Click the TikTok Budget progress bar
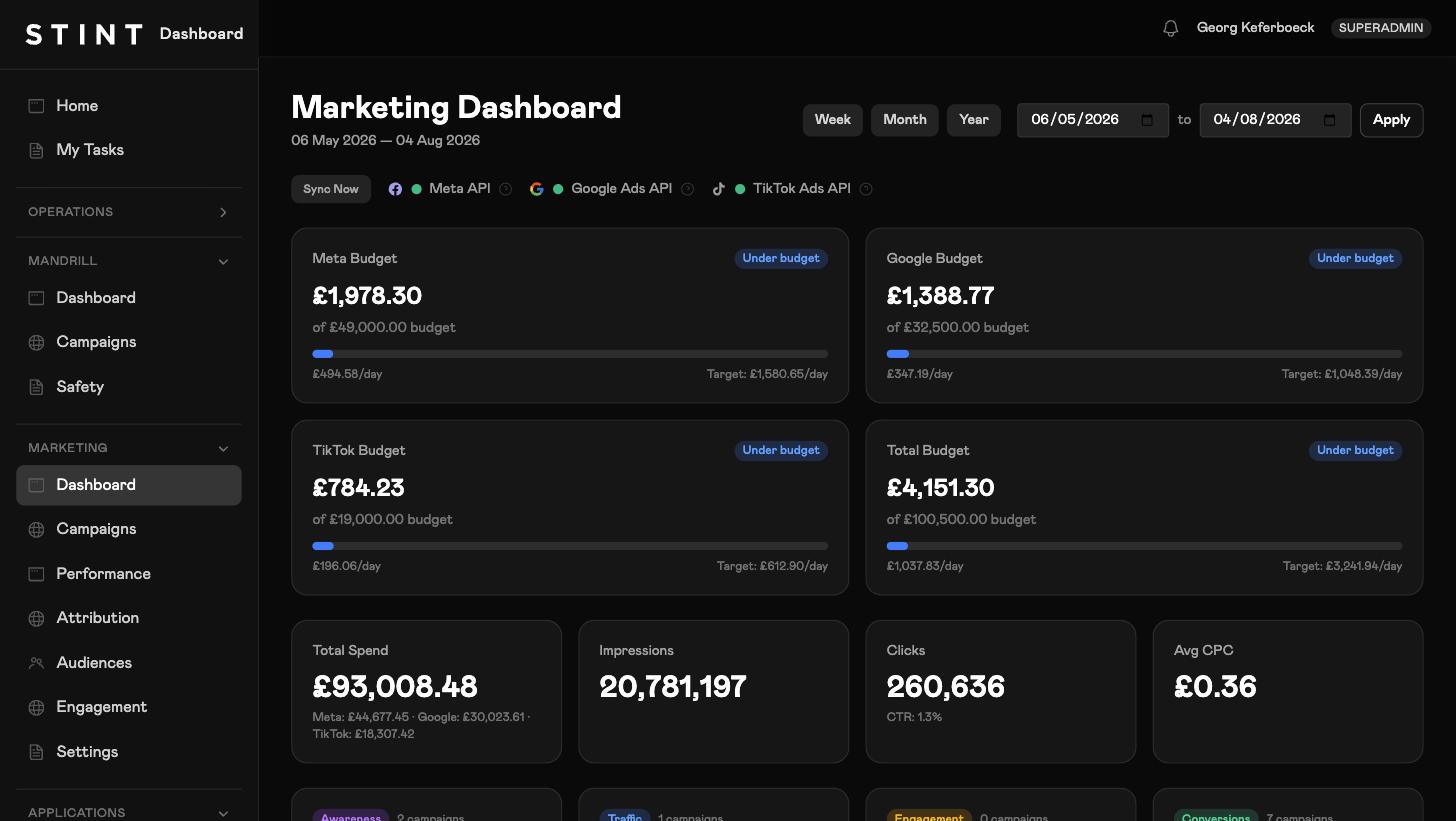Screen dimensions: 1456x821 point(570,546)
